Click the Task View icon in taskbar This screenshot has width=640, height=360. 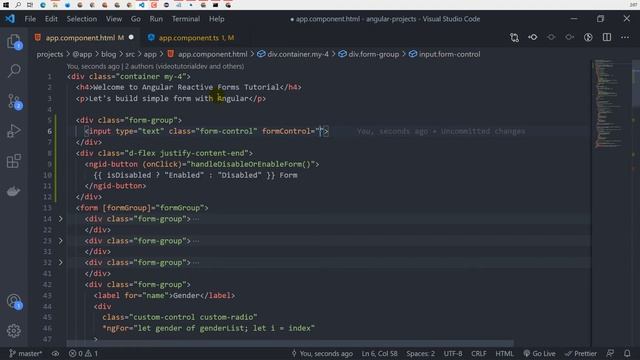coord(30,5)
